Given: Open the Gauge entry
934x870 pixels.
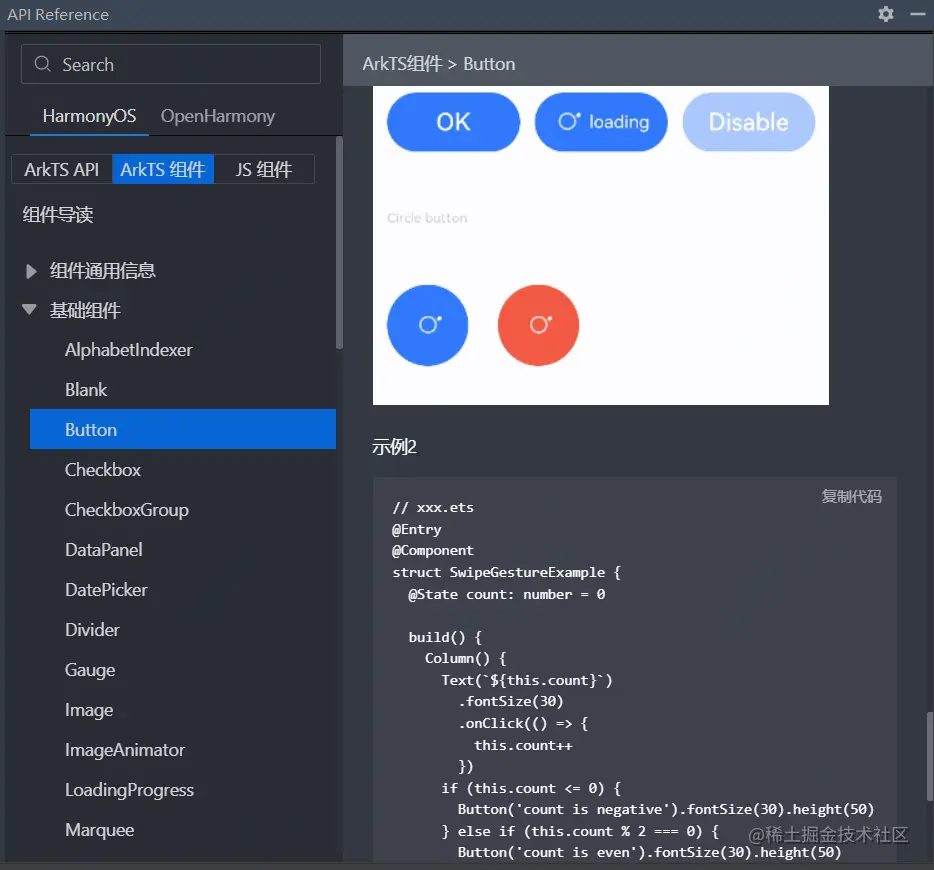Looking at the screenshot, I should pos(90,670).
